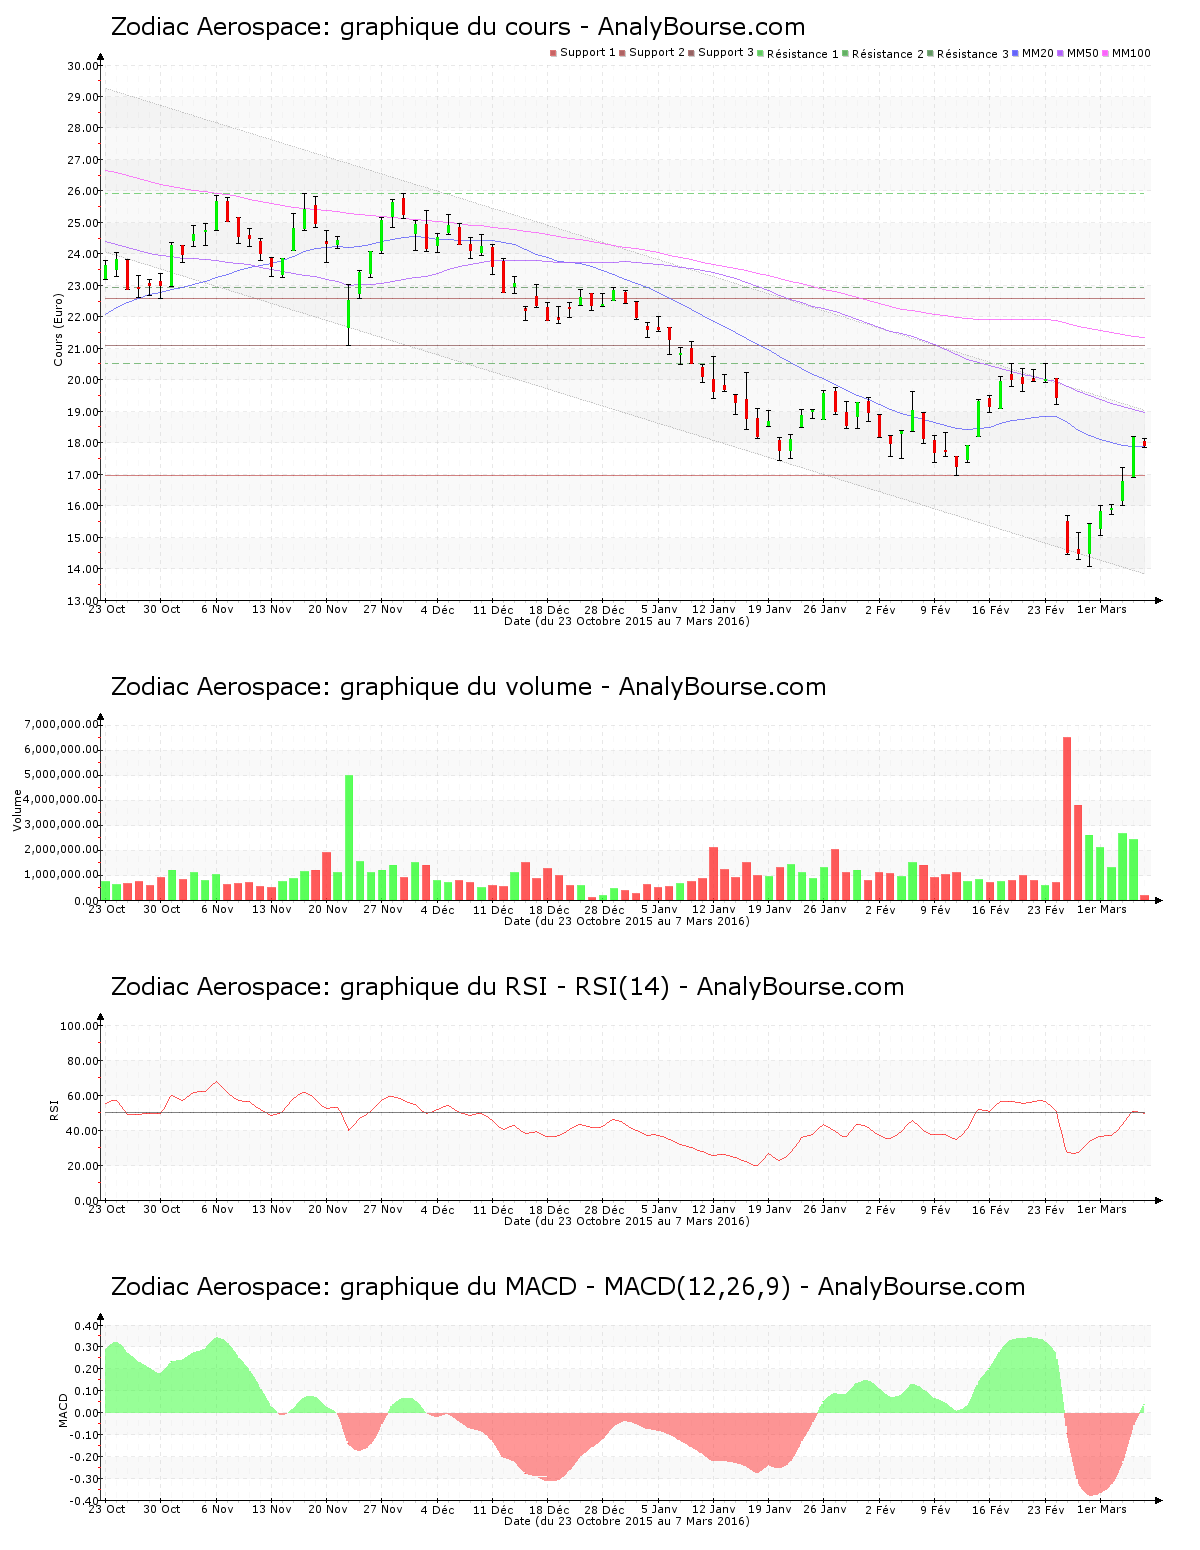Click the 13.00 value on price axis
Viewport: 1200px width, 1550px height.
(83, 601)
